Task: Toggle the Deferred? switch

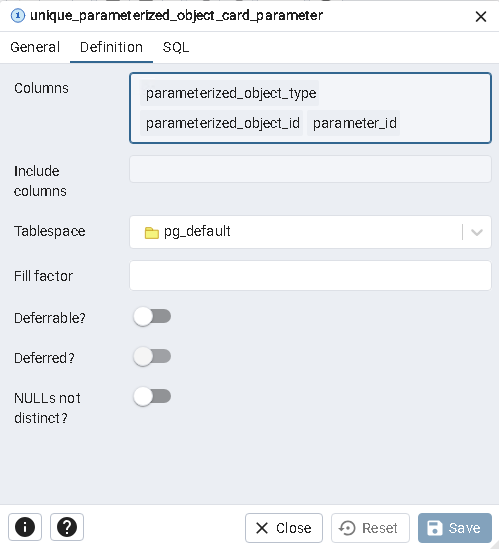Action: 152,356
